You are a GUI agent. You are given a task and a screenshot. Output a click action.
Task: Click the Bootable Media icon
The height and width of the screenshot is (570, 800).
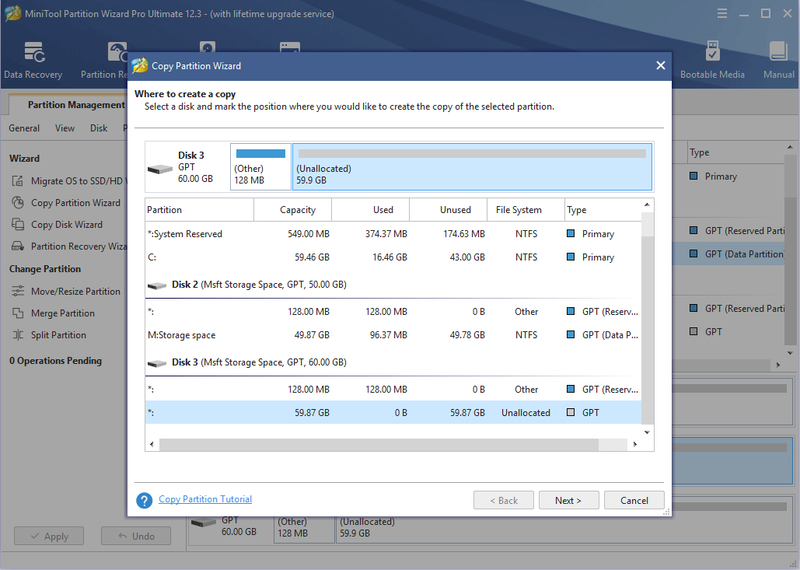pos(712,52)
